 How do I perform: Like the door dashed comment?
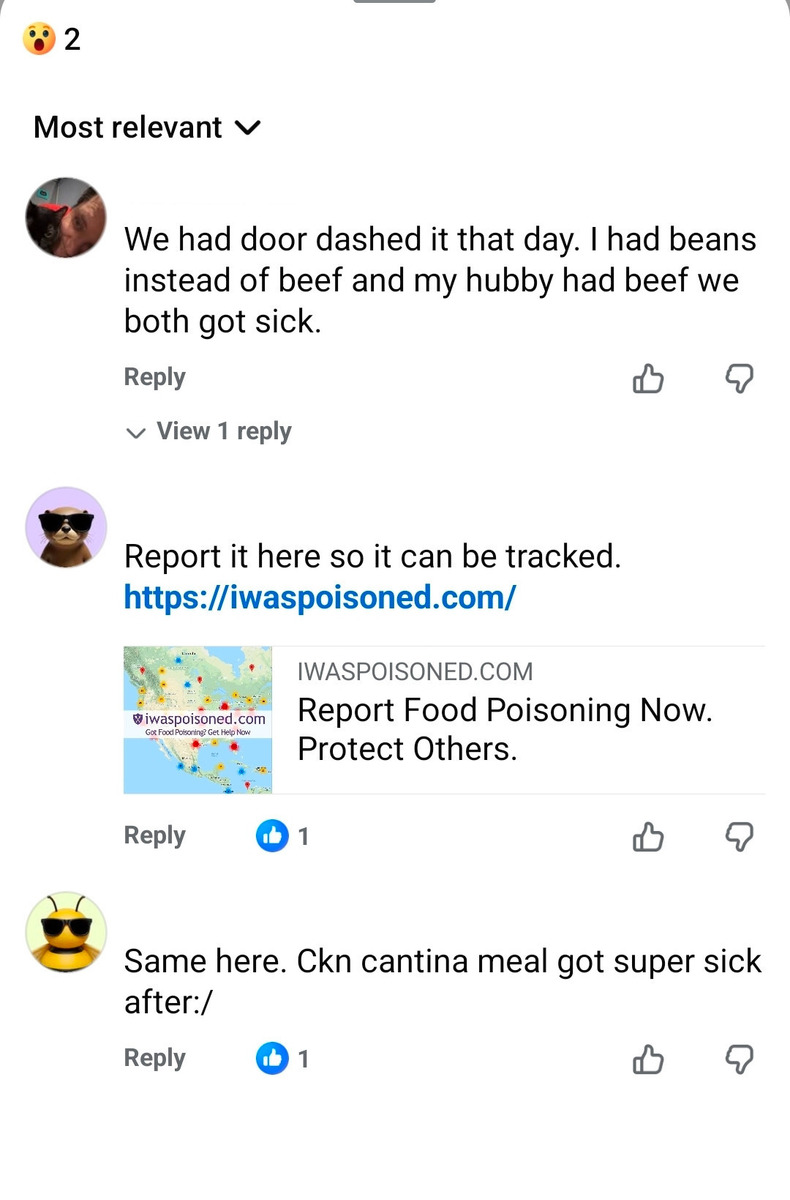pos(648,378)
